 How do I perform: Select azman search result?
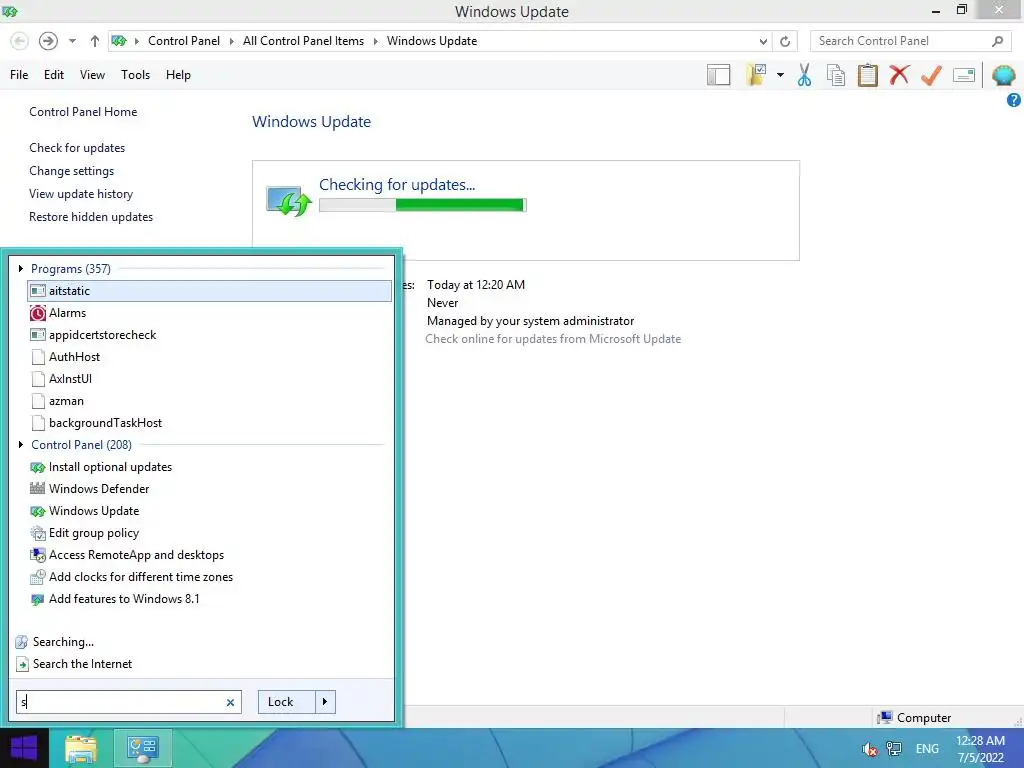209,401
